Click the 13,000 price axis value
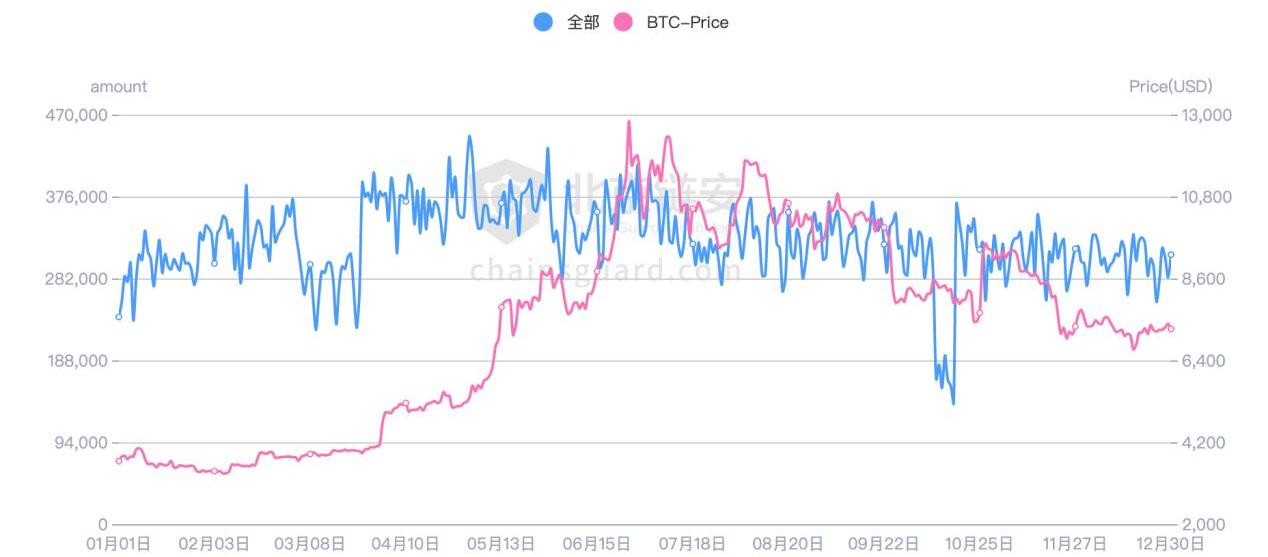The height and width of the screenshot is (557, 1268). 1209,115
